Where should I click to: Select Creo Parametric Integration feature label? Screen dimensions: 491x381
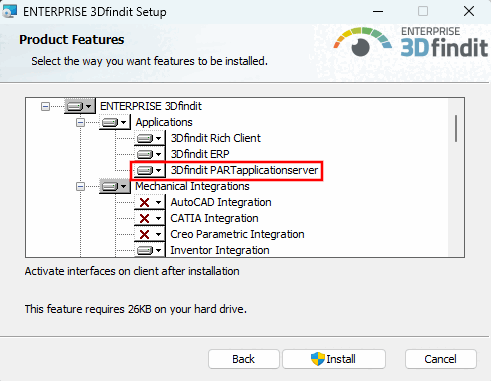click(237, 234)
